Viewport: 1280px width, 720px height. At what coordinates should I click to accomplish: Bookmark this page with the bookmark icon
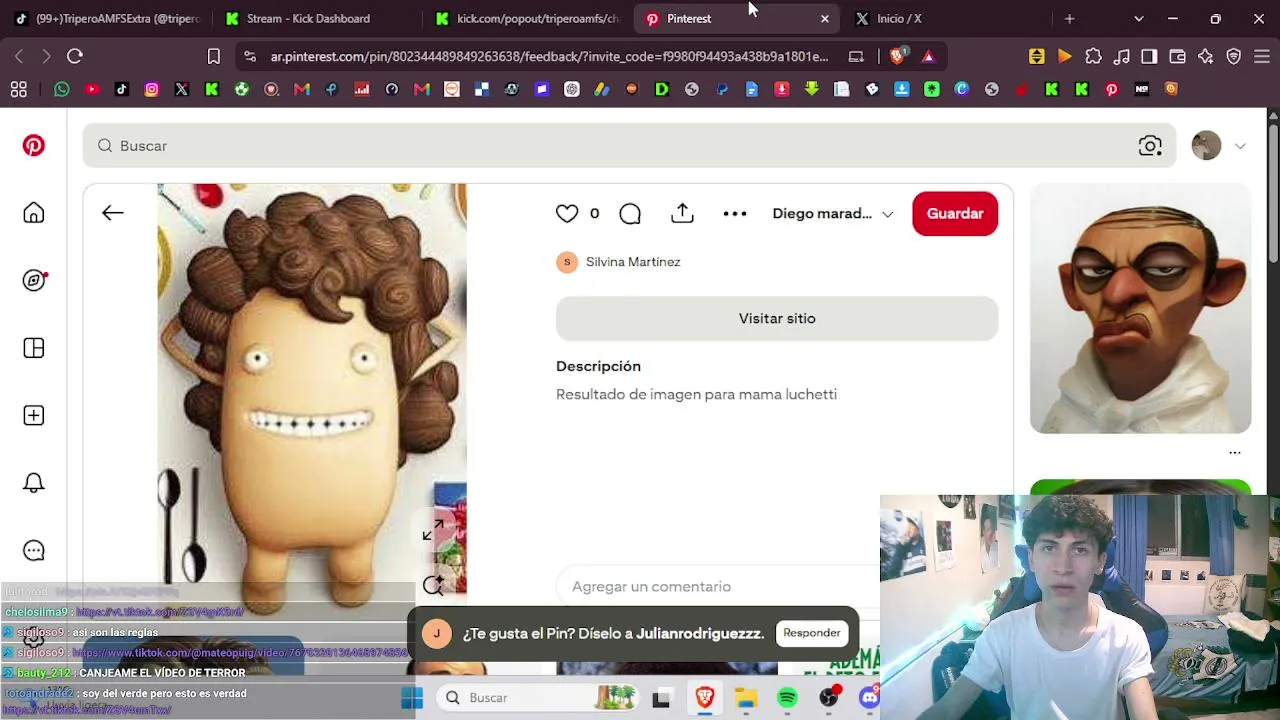[214, 57]
